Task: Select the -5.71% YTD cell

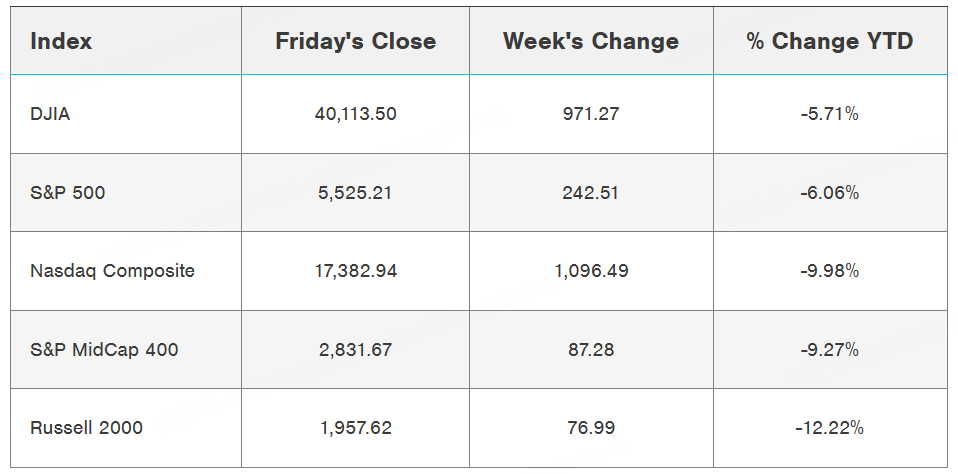Action: point(829,114)
